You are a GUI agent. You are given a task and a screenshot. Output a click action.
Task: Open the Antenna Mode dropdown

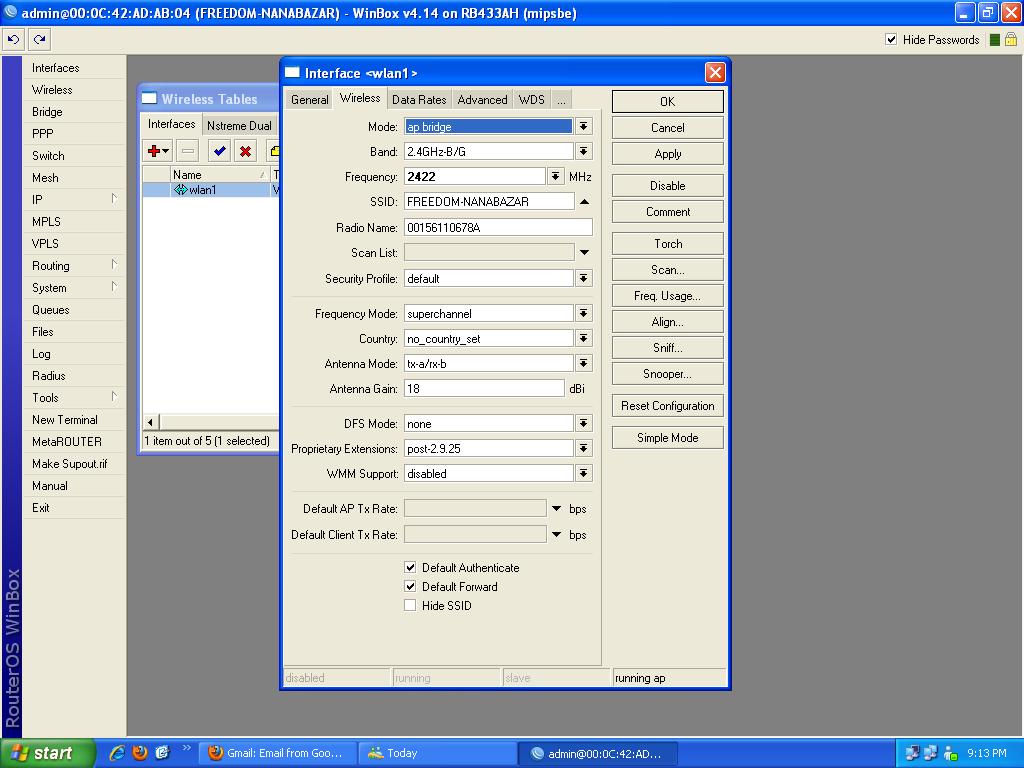pos(584,363)
